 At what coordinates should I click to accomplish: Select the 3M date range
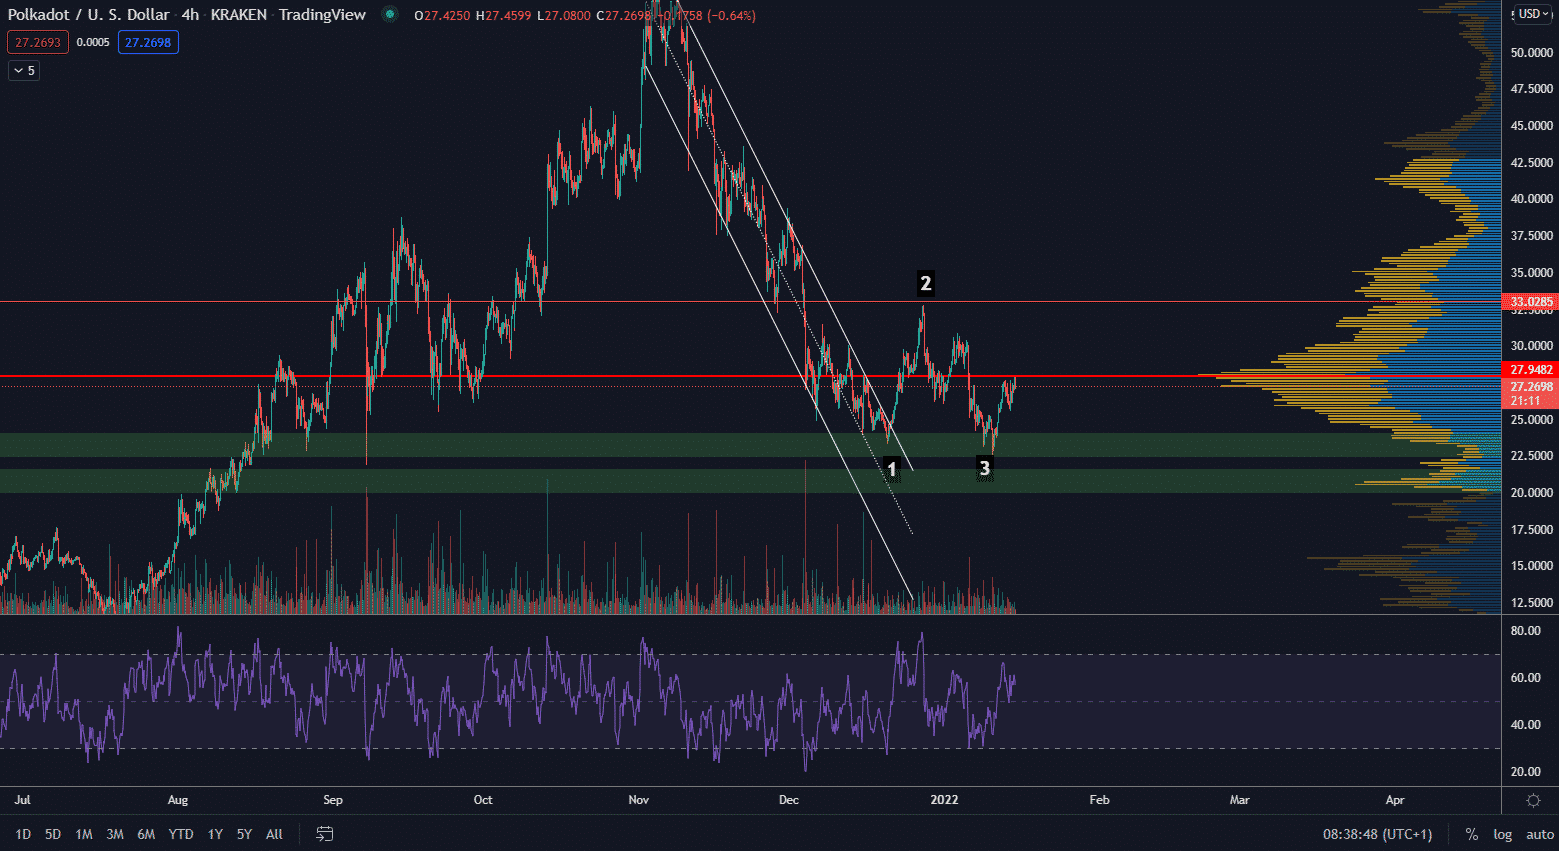[115, 834]
